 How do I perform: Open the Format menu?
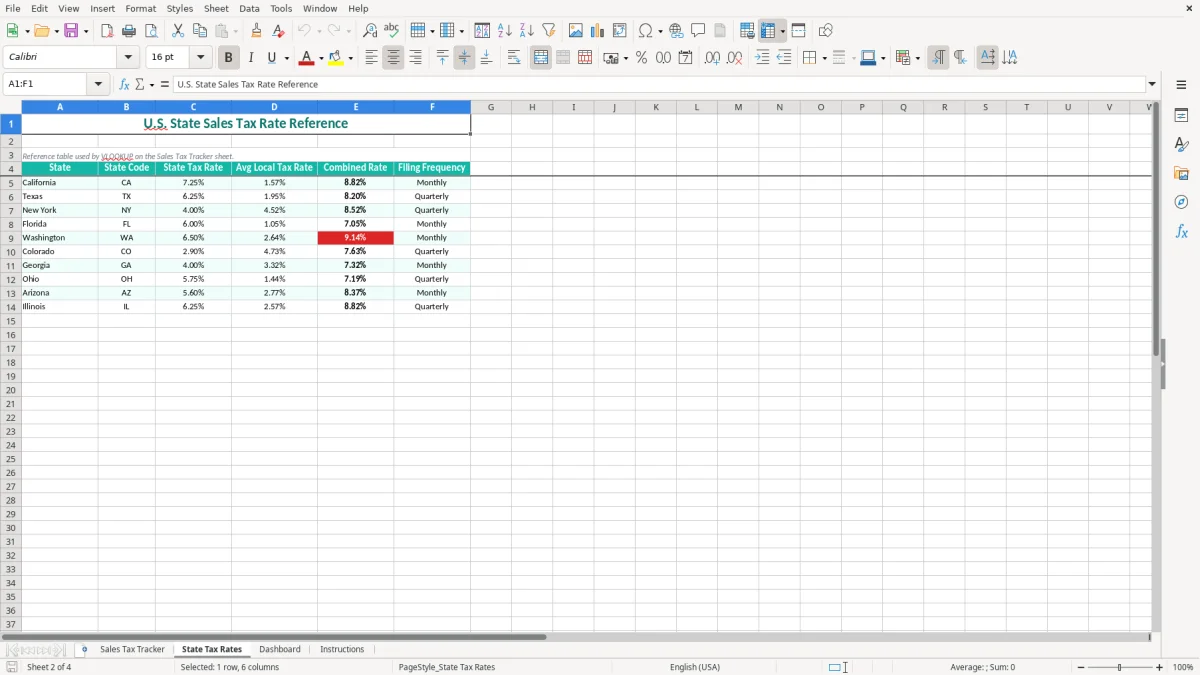pyautogui.click(x=141, y=8)
